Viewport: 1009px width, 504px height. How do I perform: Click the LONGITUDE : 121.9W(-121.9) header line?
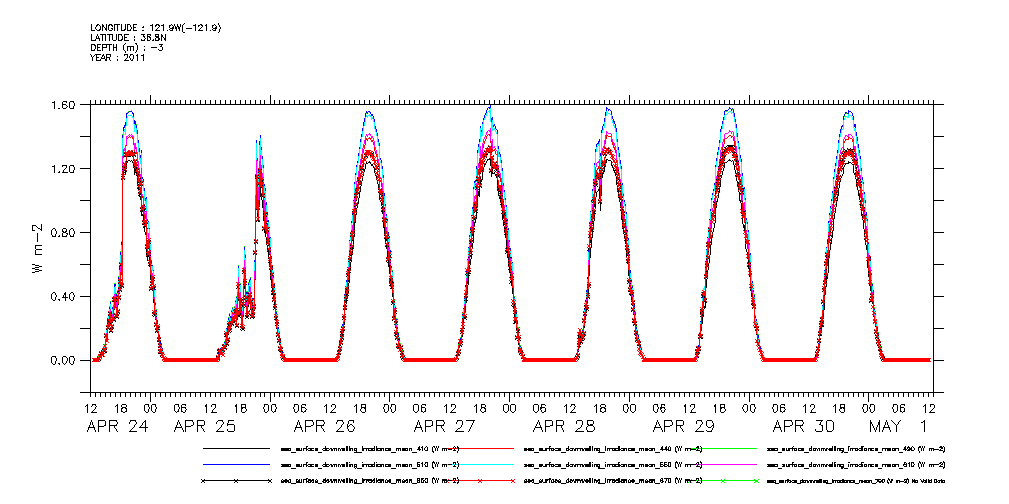(x=156, y=27)
